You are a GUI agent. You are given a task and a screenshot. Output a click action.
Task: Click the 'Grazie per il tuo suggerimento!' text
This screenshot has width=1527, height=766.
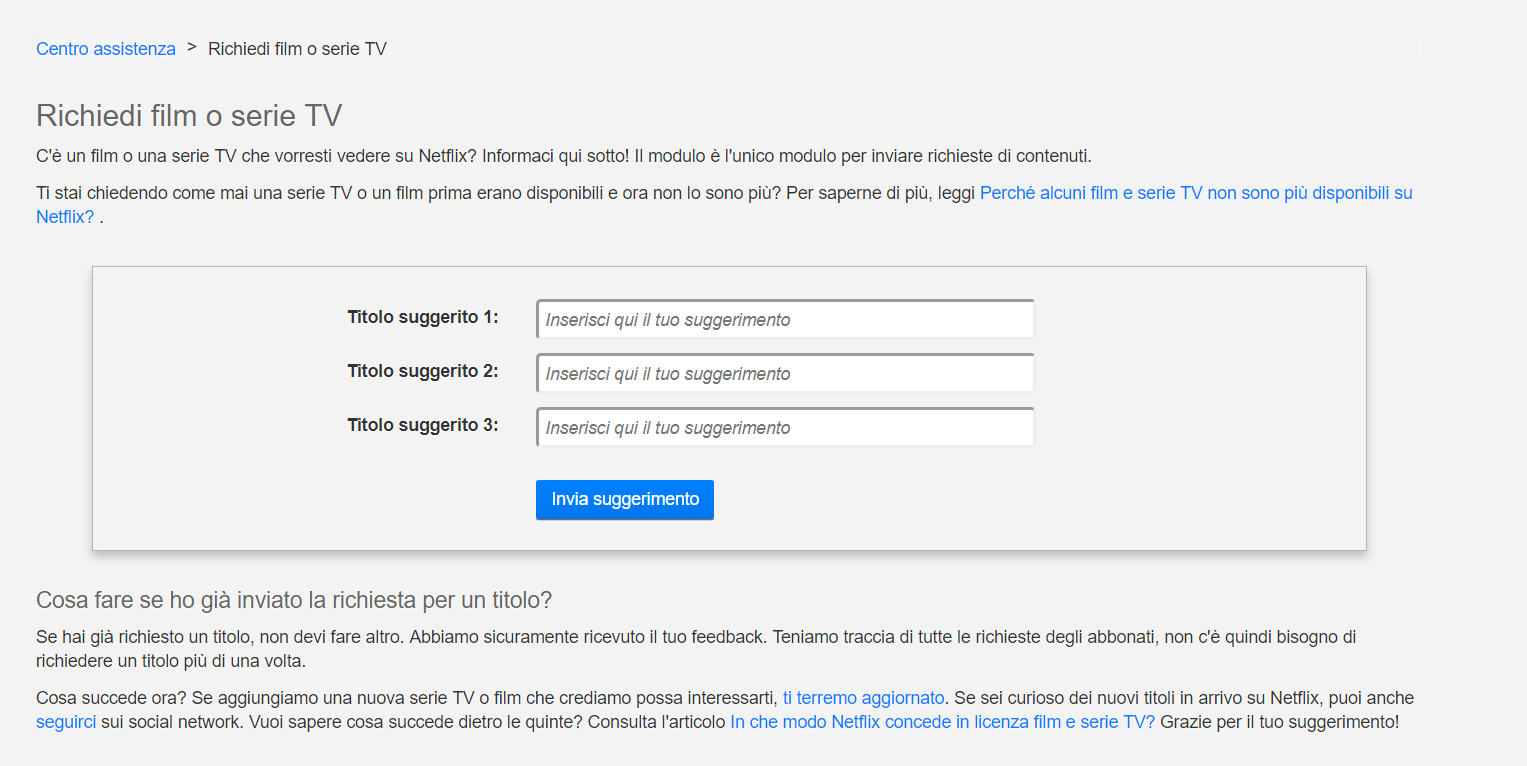[1280, 722]
